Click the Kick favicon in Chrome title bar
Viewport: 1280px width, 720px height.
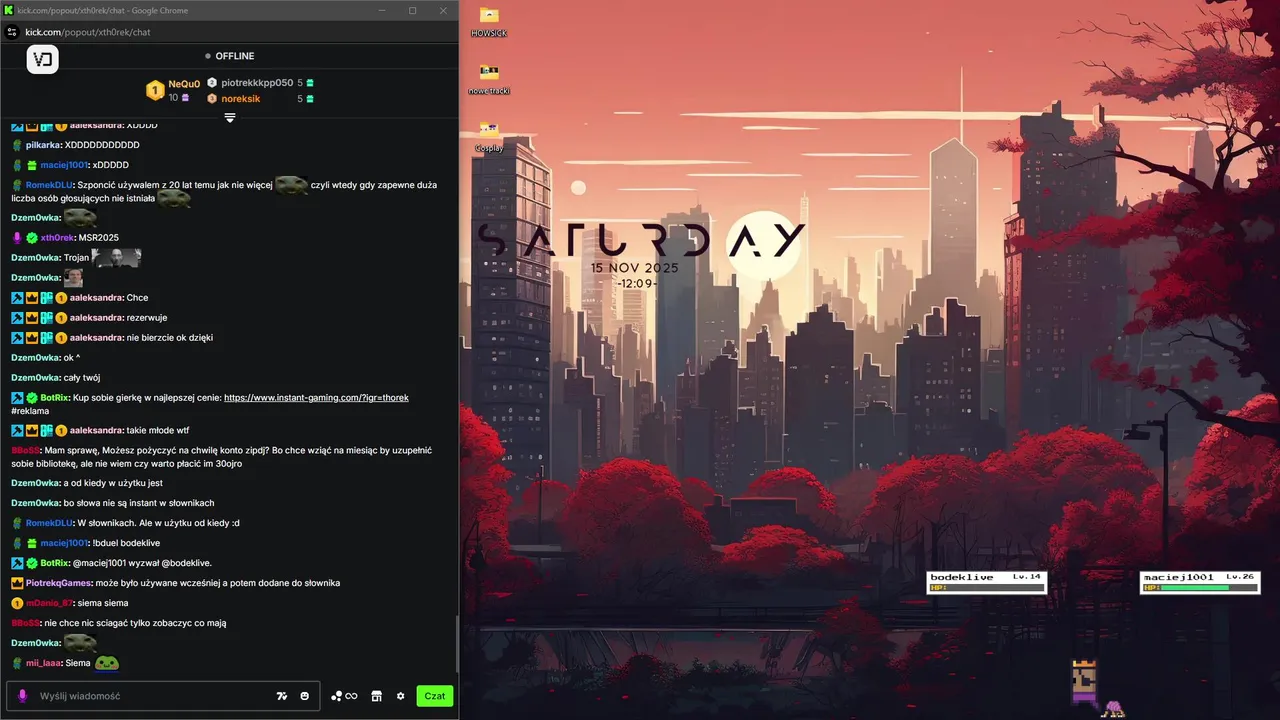pos(9,10)
